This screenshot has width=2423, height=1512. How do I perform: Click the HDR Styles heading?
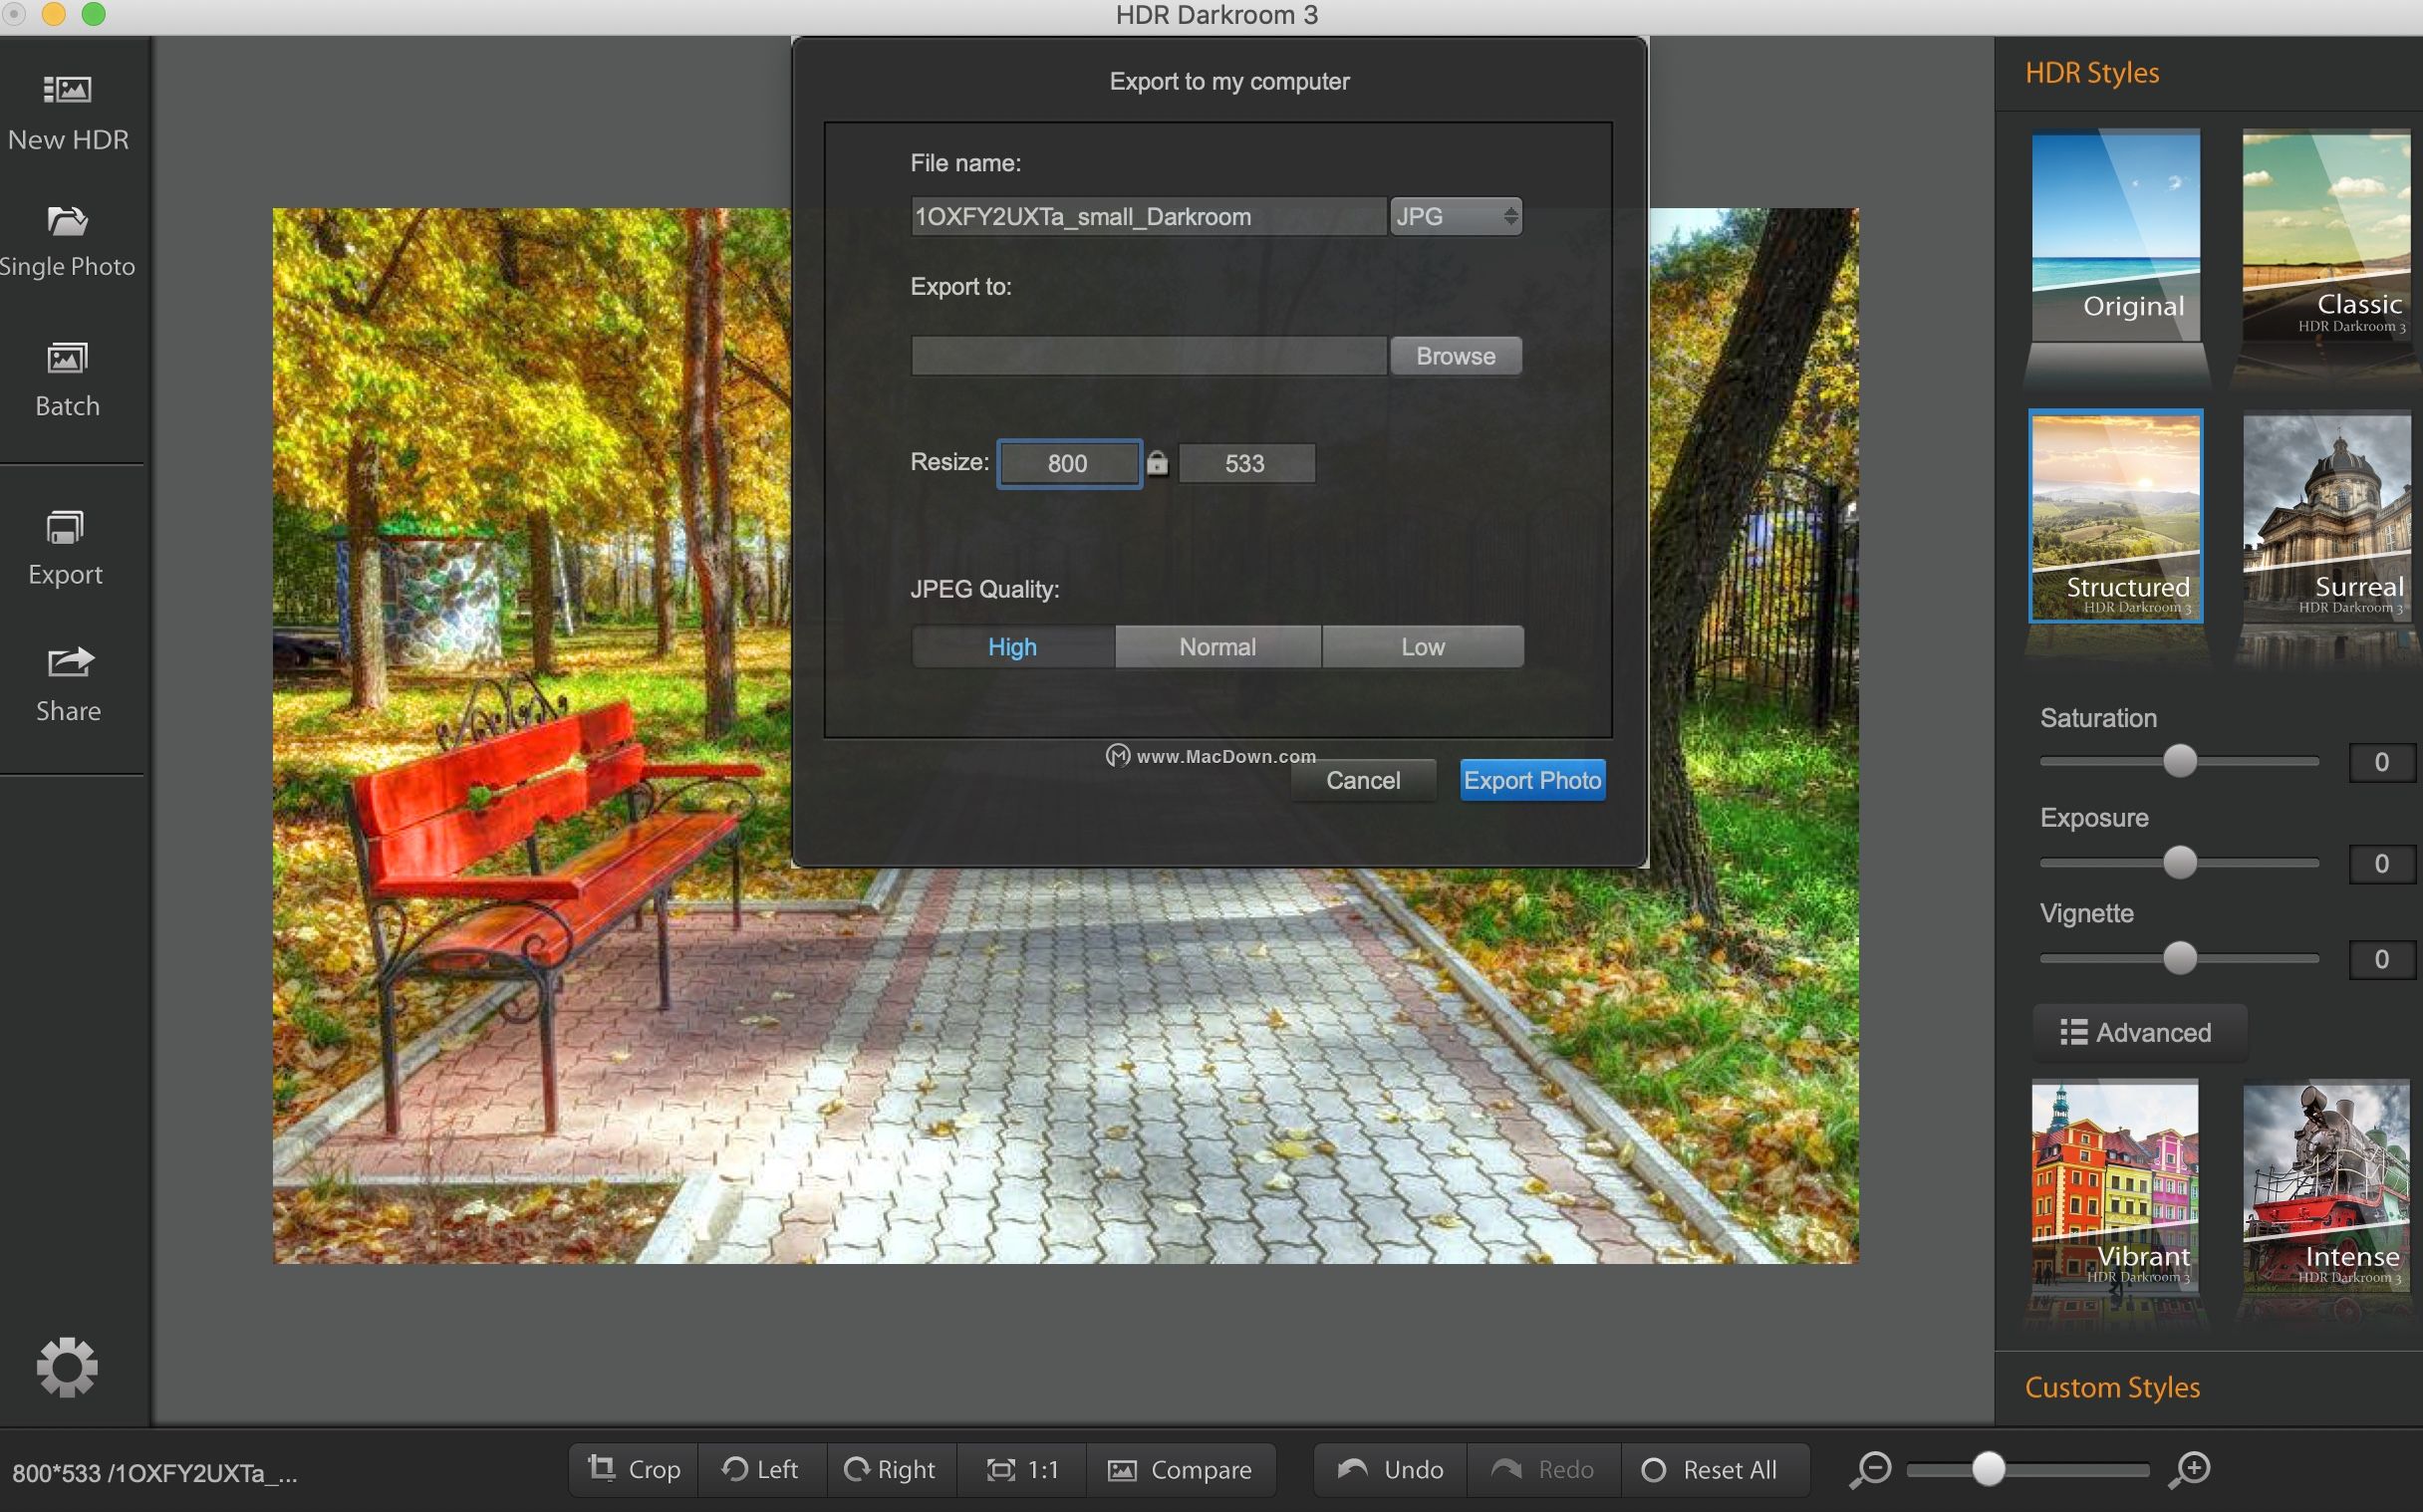click(x=2092, y=73)
